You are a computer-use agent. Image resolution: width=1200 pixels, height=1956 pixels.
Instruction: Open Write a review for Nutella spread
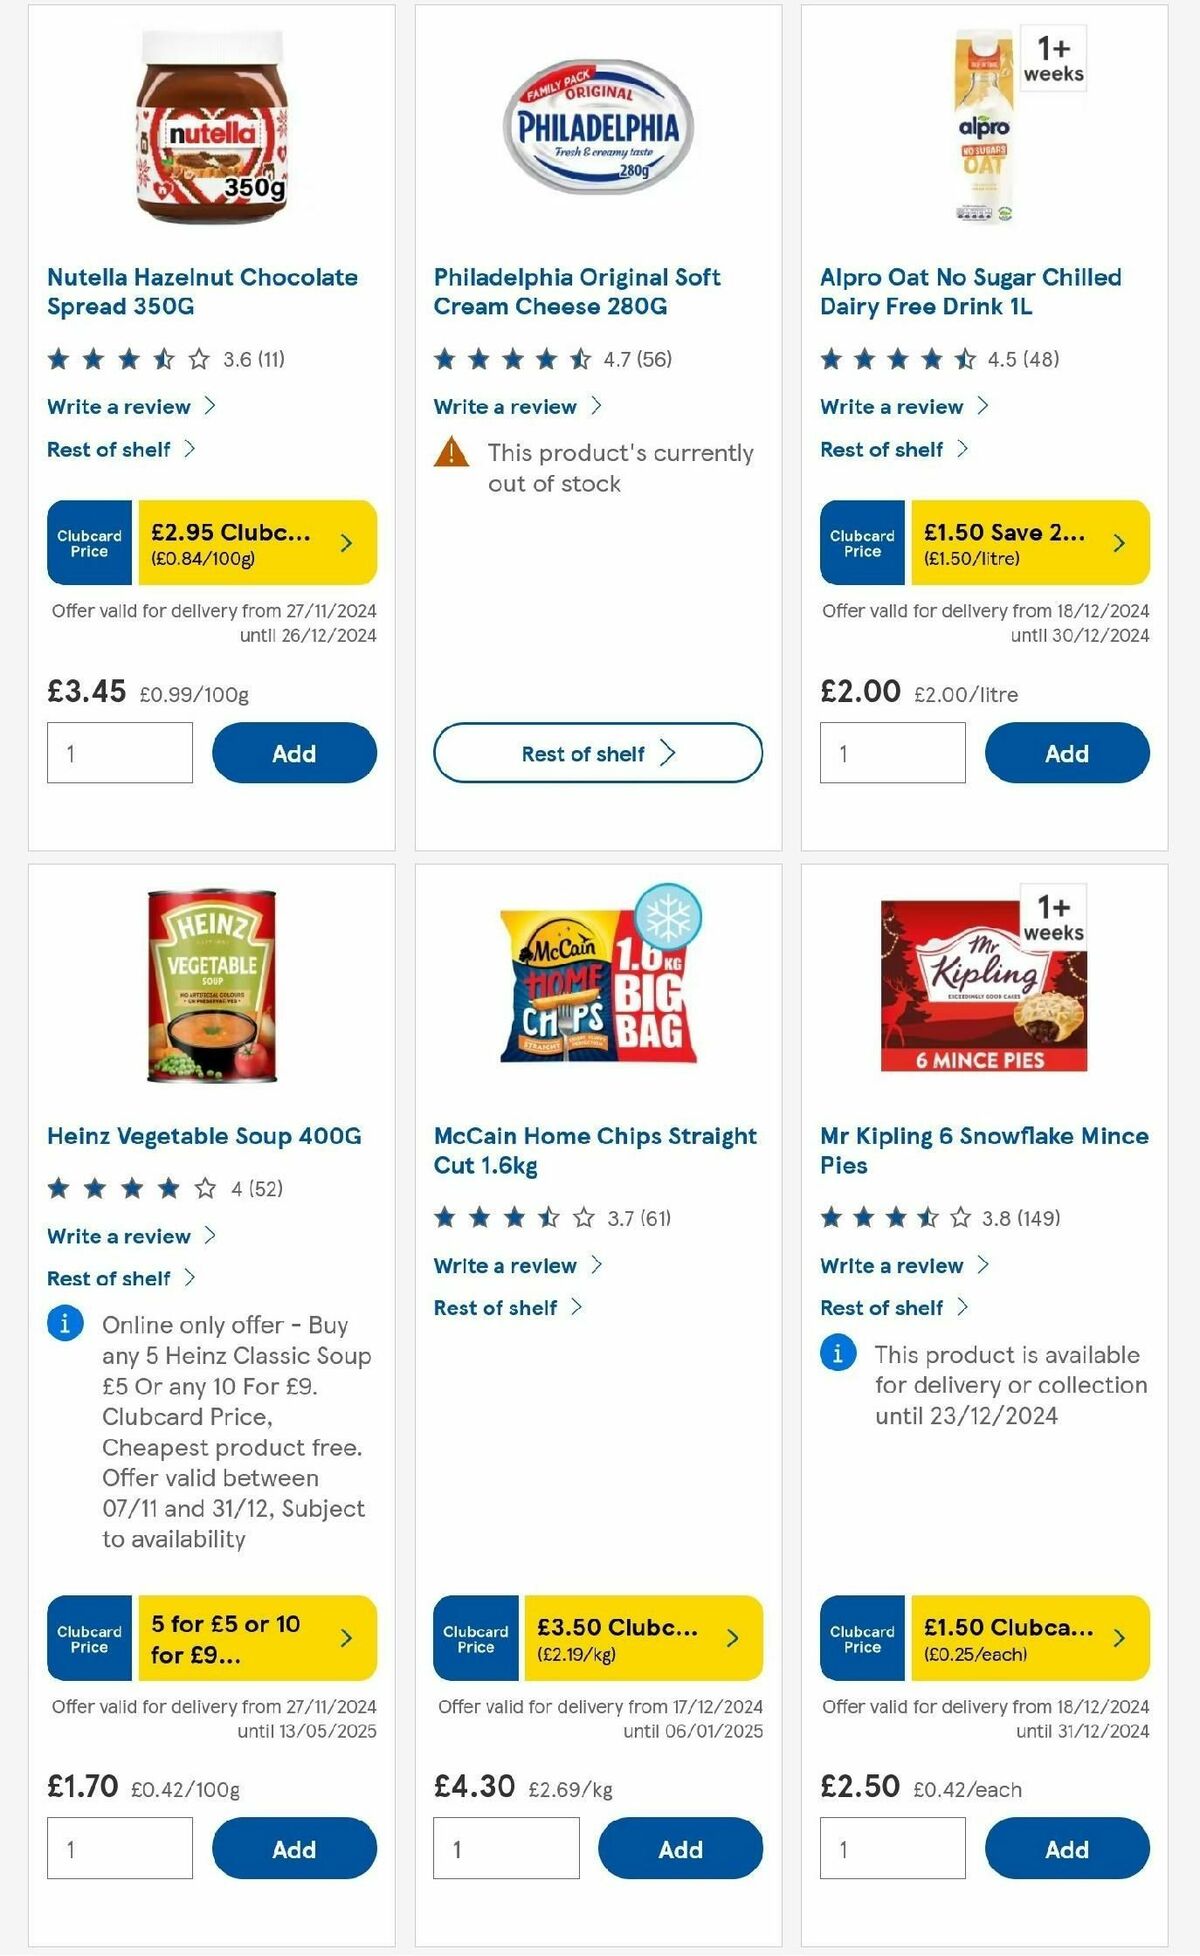point(118,407)
